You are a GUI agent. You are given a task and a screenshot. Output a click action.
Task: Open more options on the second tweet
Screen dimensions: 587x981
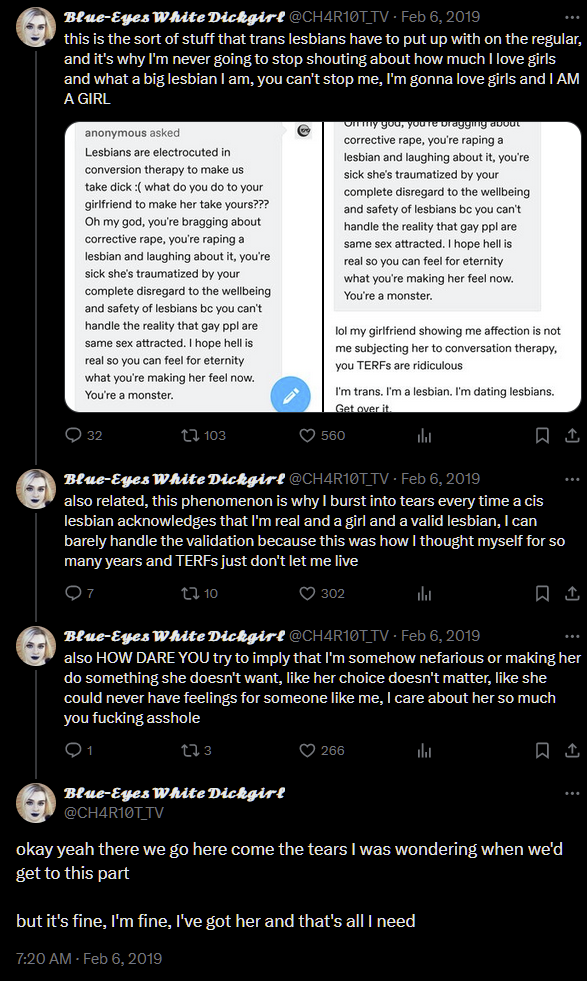click(572, 479)
